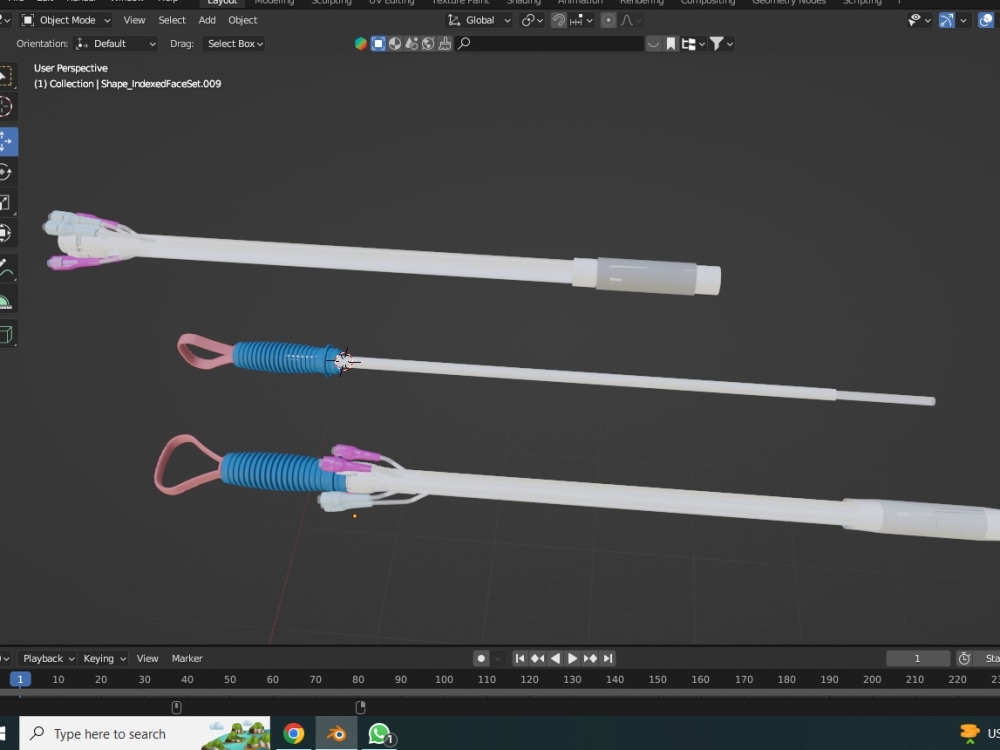The image size is (1000, 750).
Task: Open the pivot point dropdown
Action: [532, 20]
